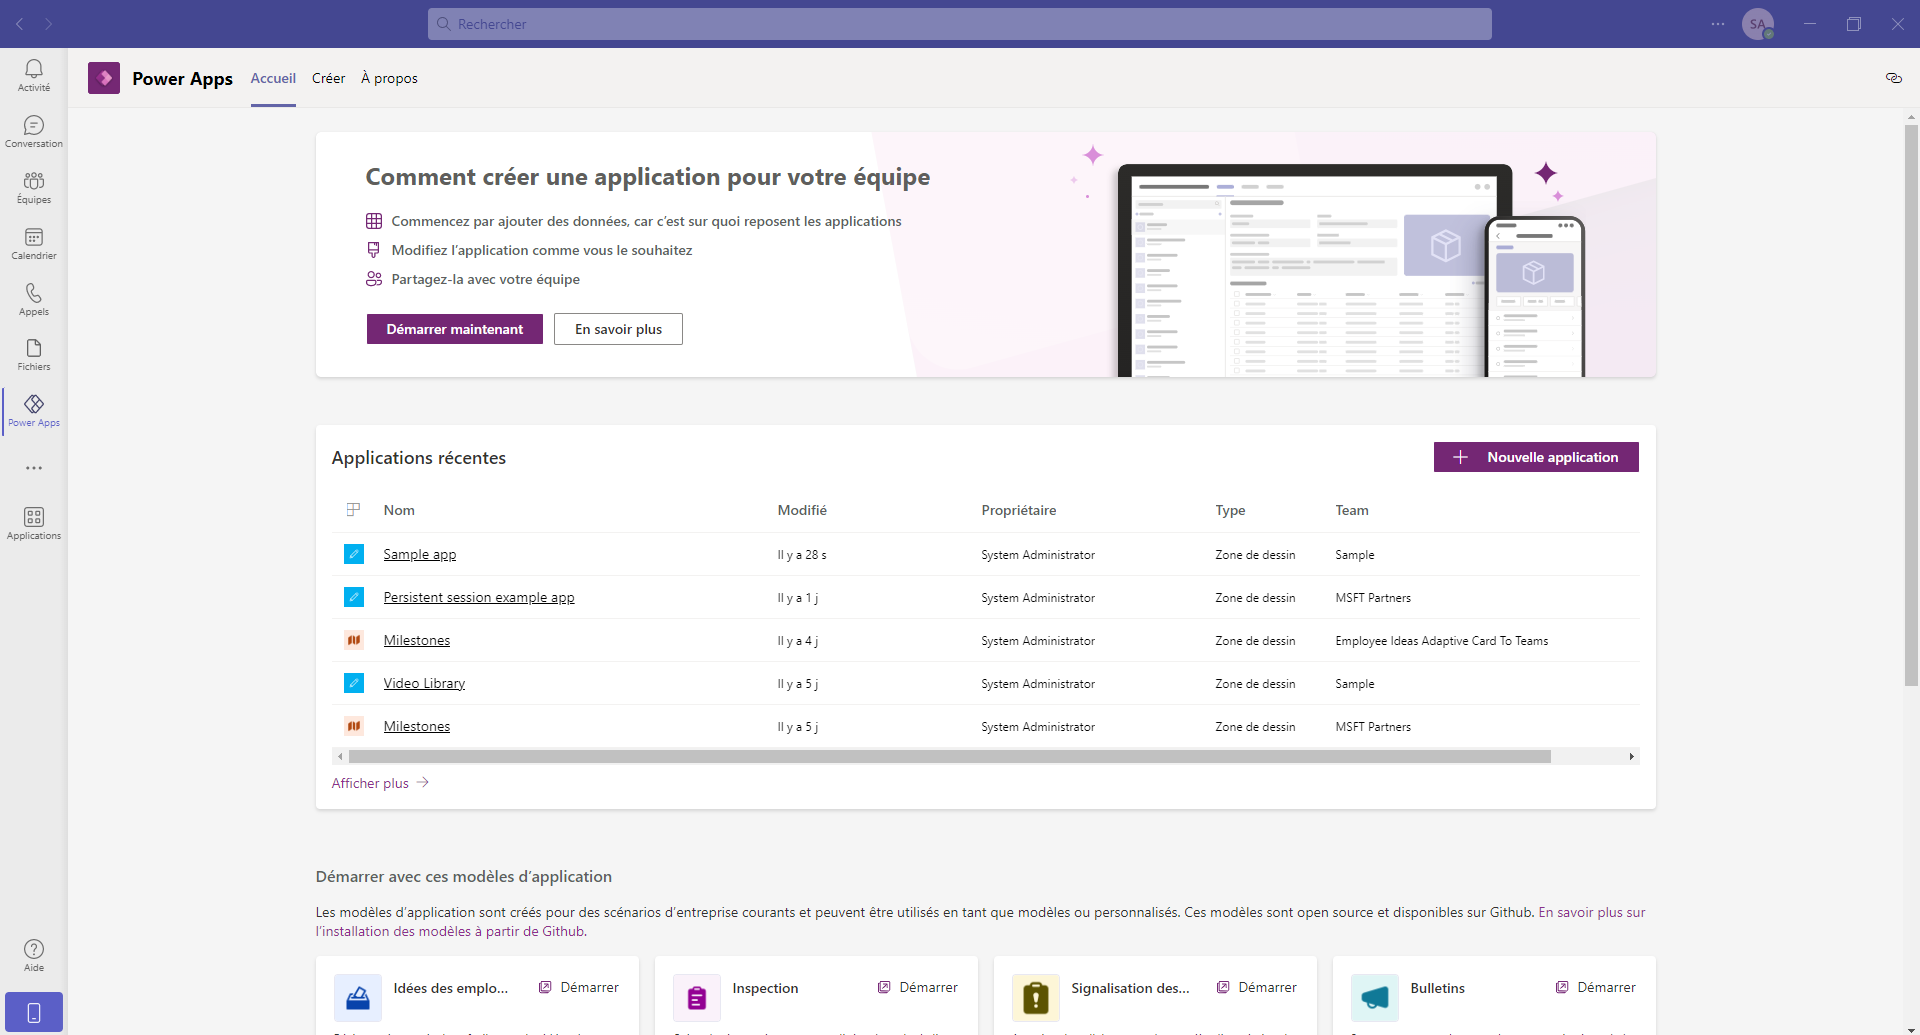This screenshot has width=1920, height=1035.
Task: Click the left arrow of table scrollbar
Action: (340, 757)
